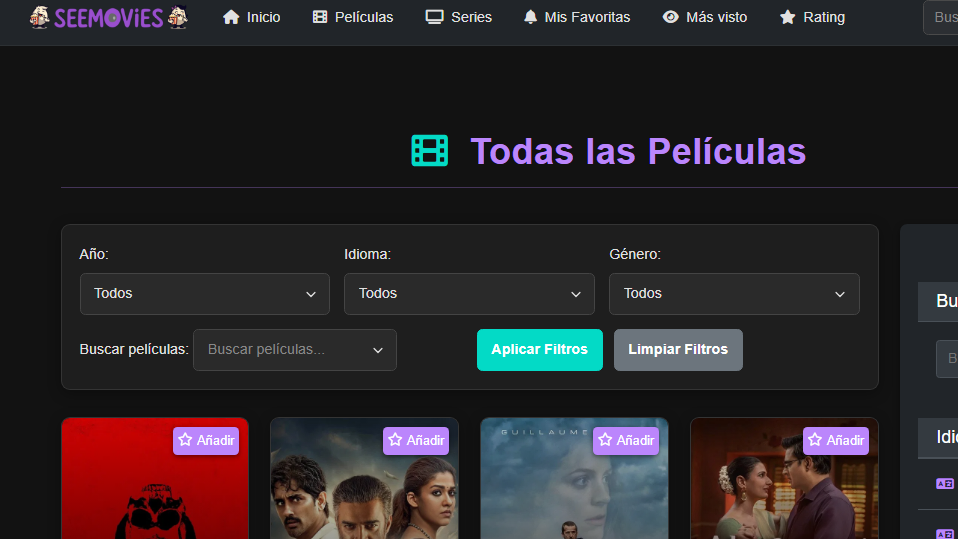This screenshot has height=539, width=958.
Task: Open the Año dropdown
Action: click(x=205, y=294)
